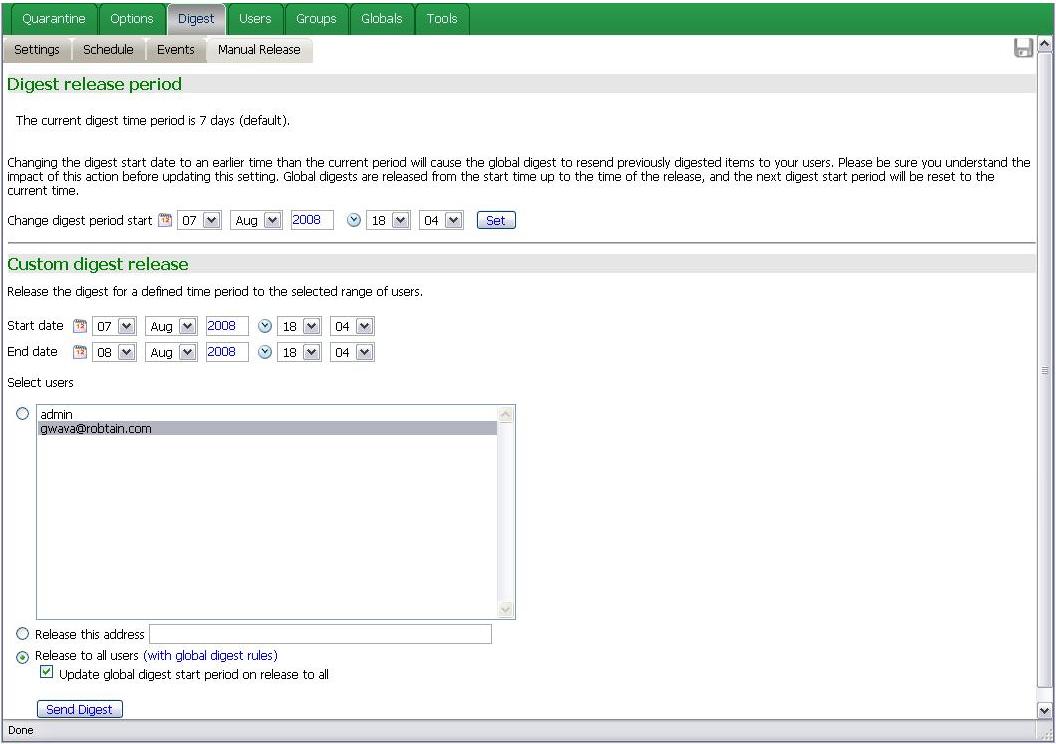The image size is (1056, 744).
Task: Open Start date day dropdown
Action: pos(114,326)
